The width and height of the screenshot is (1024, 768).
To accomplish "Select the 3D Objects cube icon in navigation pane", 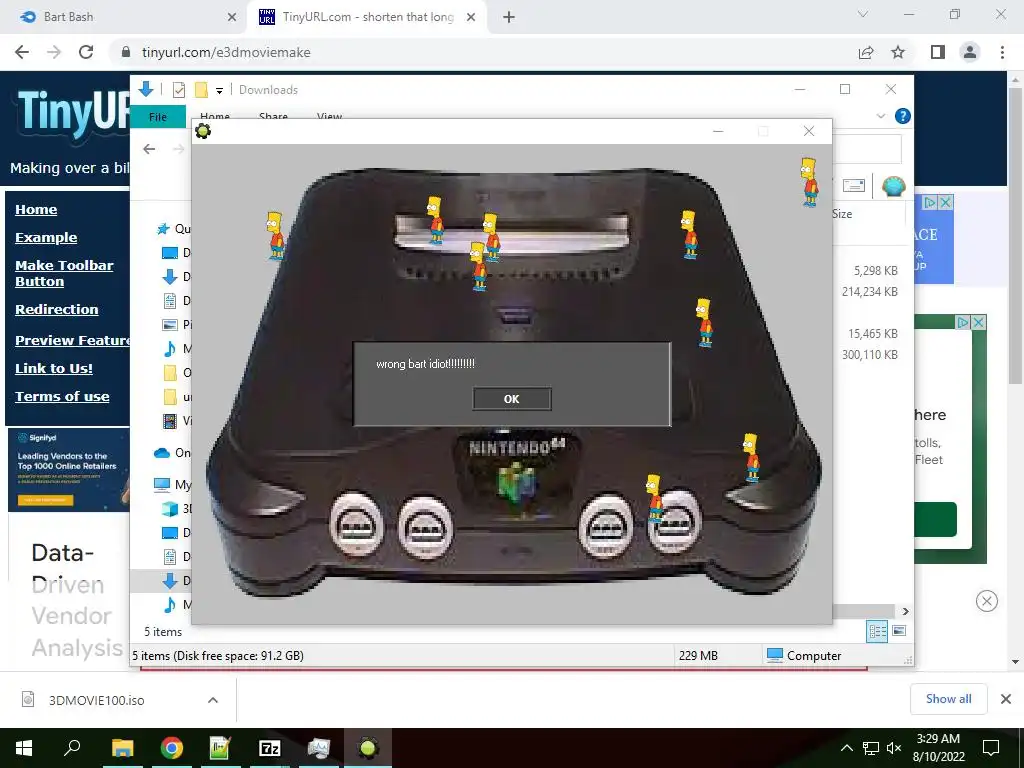I will 170,509.
